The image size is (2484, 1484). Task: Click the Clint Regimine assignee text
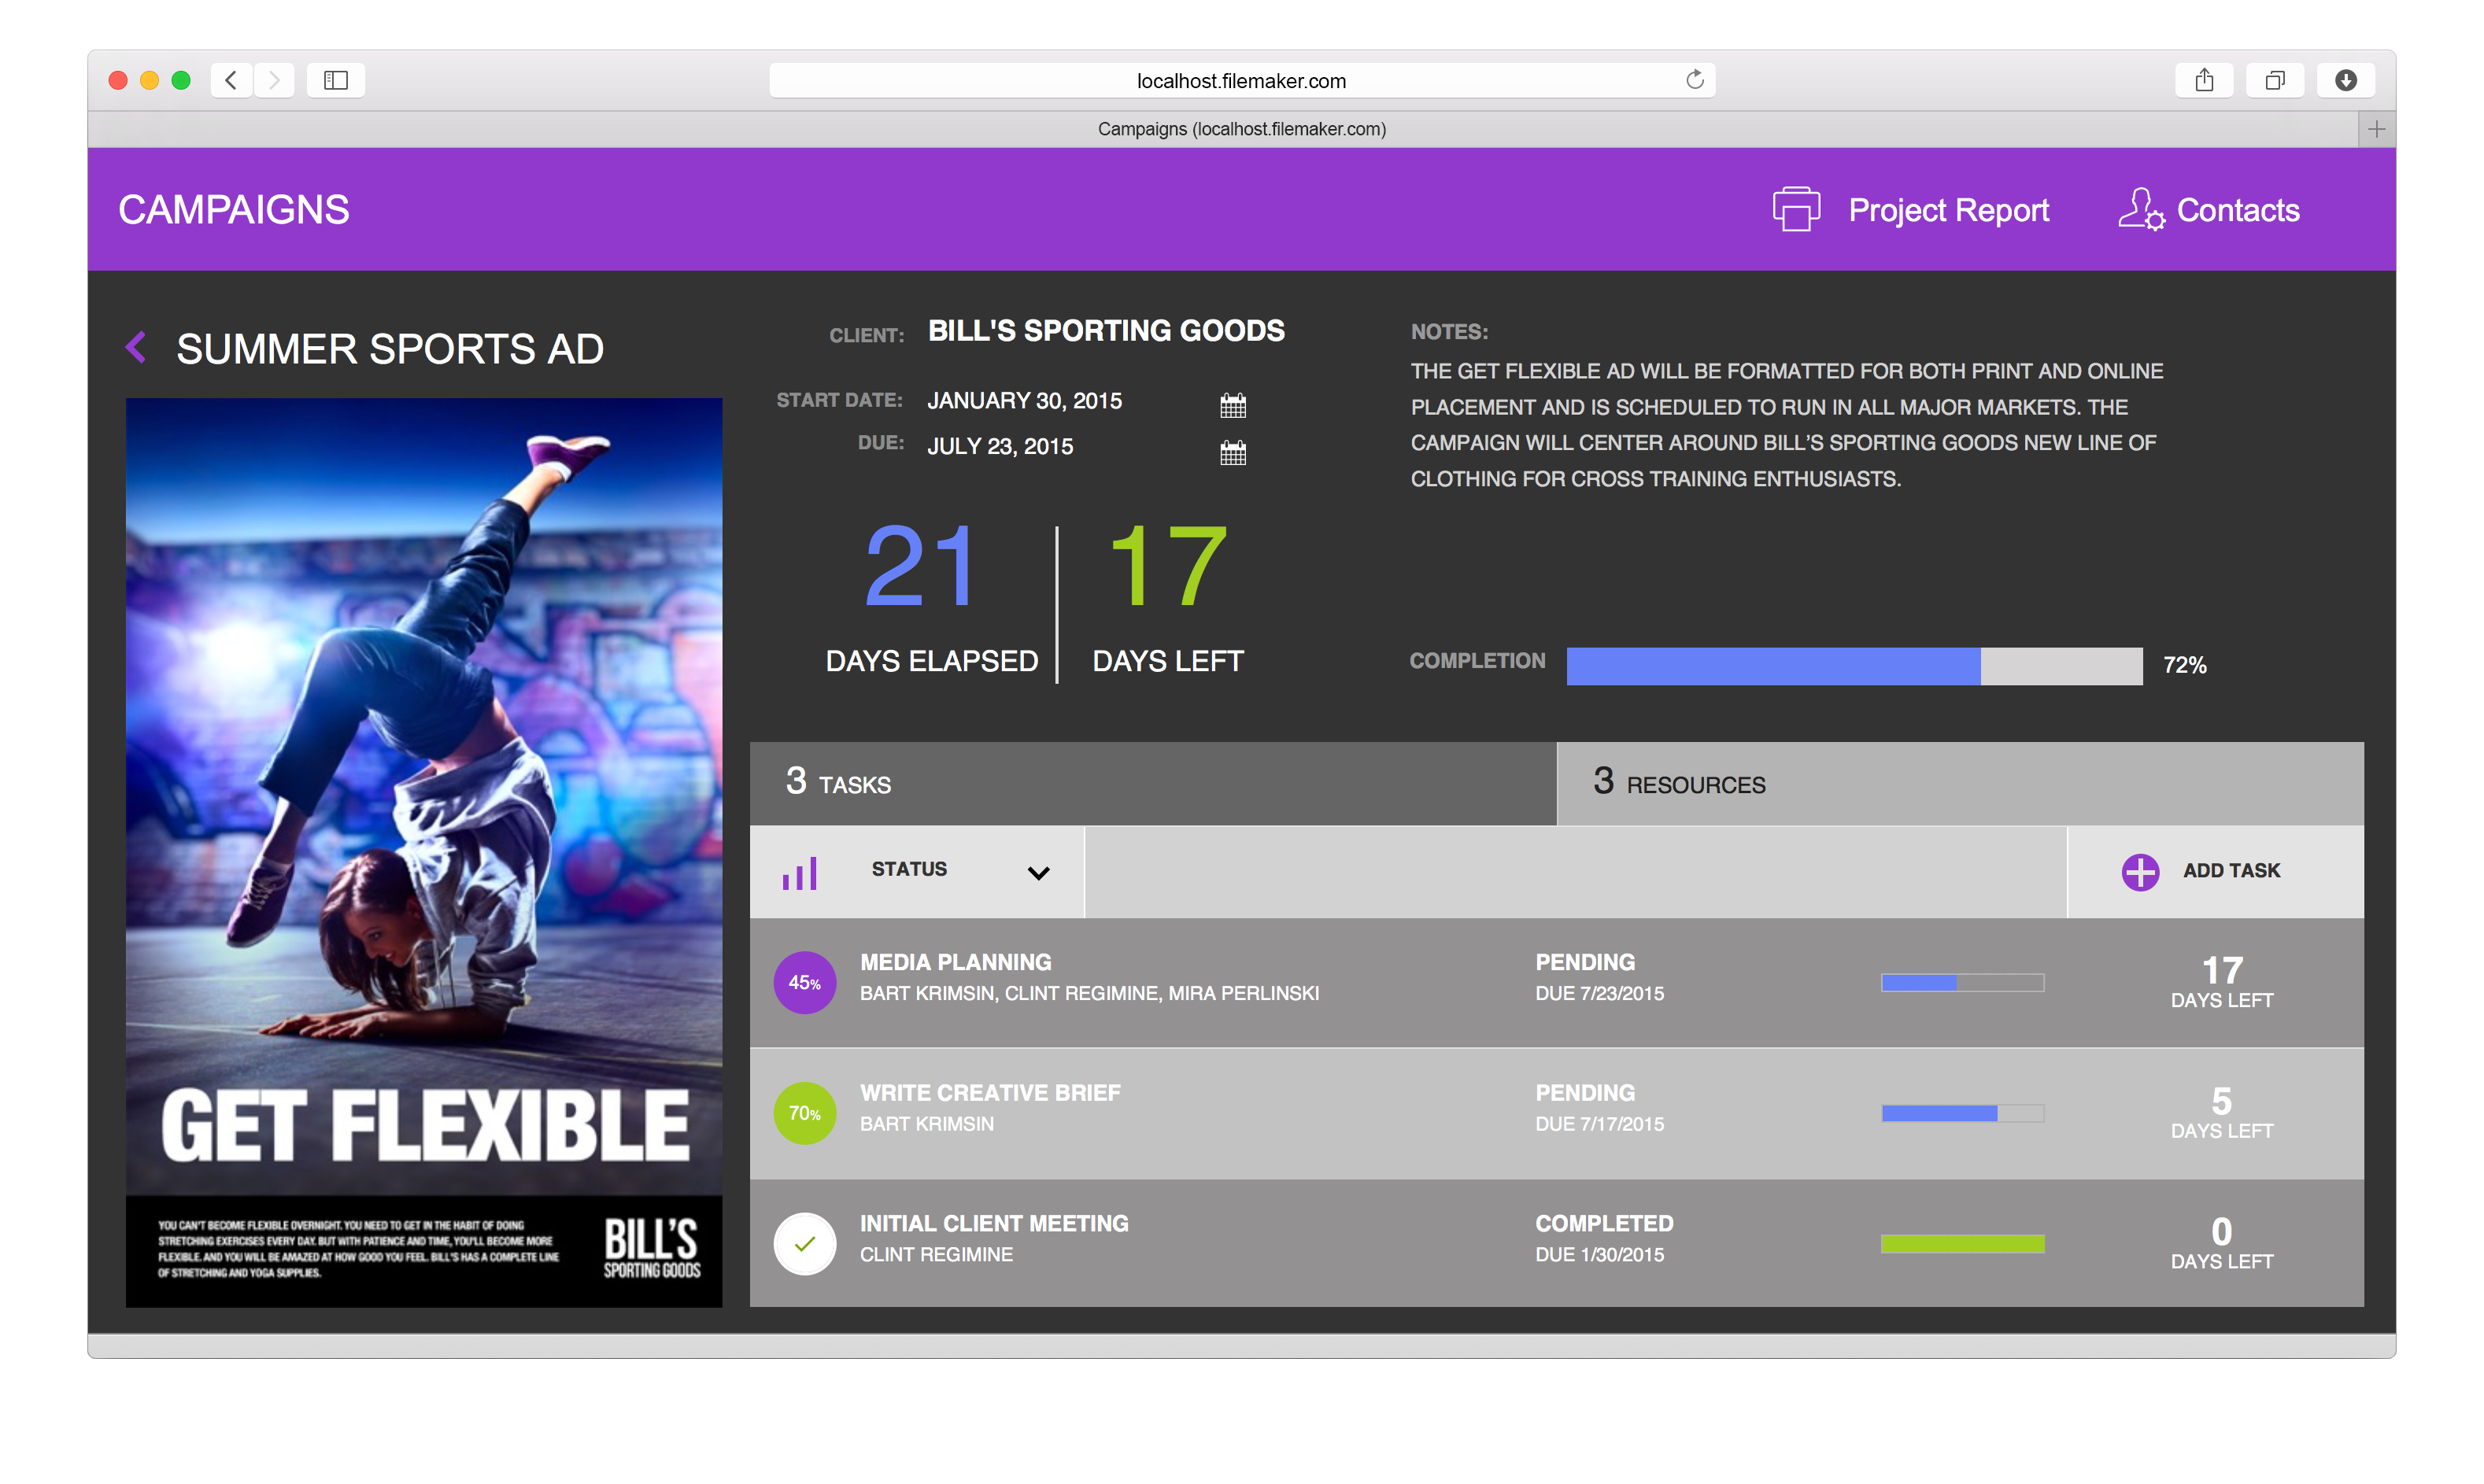[936, 1255]
